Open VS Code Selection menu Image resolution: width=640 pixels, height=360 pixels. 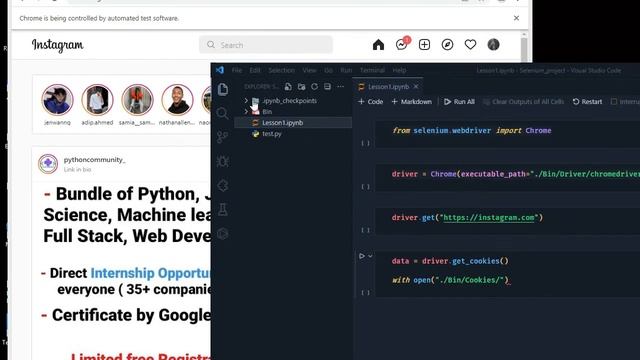[x=282, y=70]
